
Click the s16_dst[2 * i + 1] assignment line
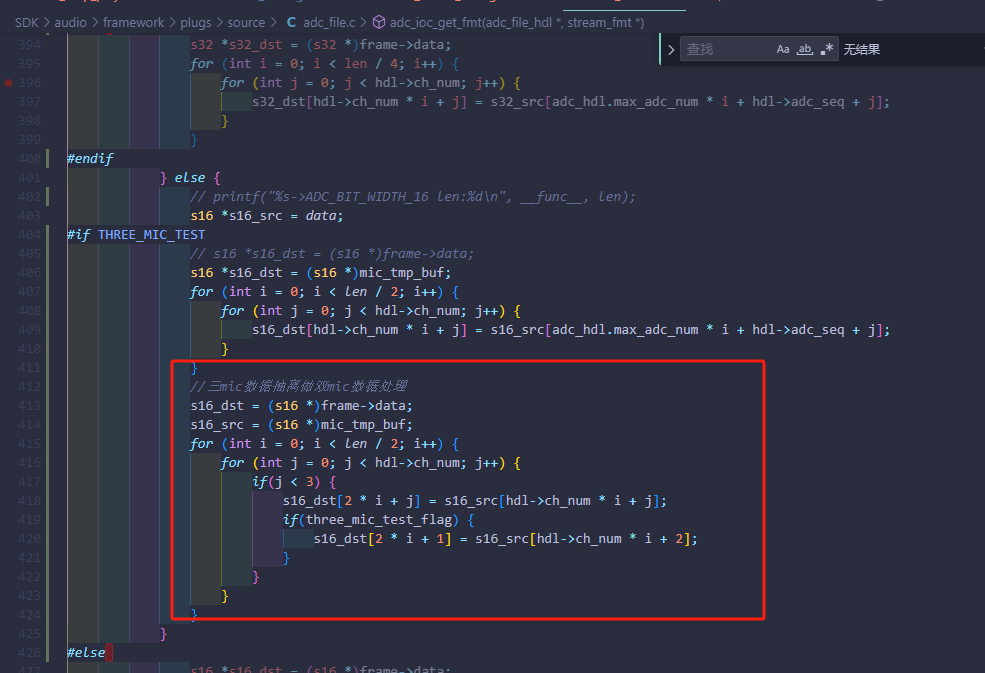point(506,539)
